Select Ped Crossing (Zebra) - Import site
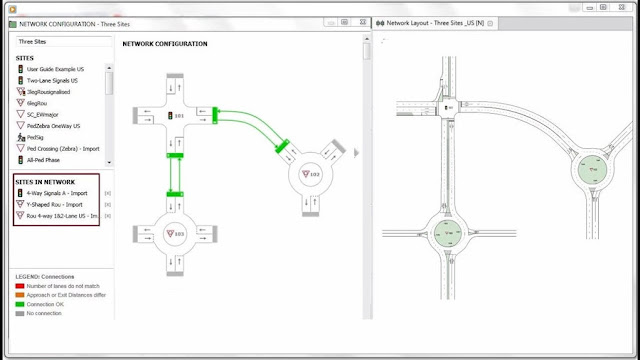The image size is (640, 360). point(63,149)
